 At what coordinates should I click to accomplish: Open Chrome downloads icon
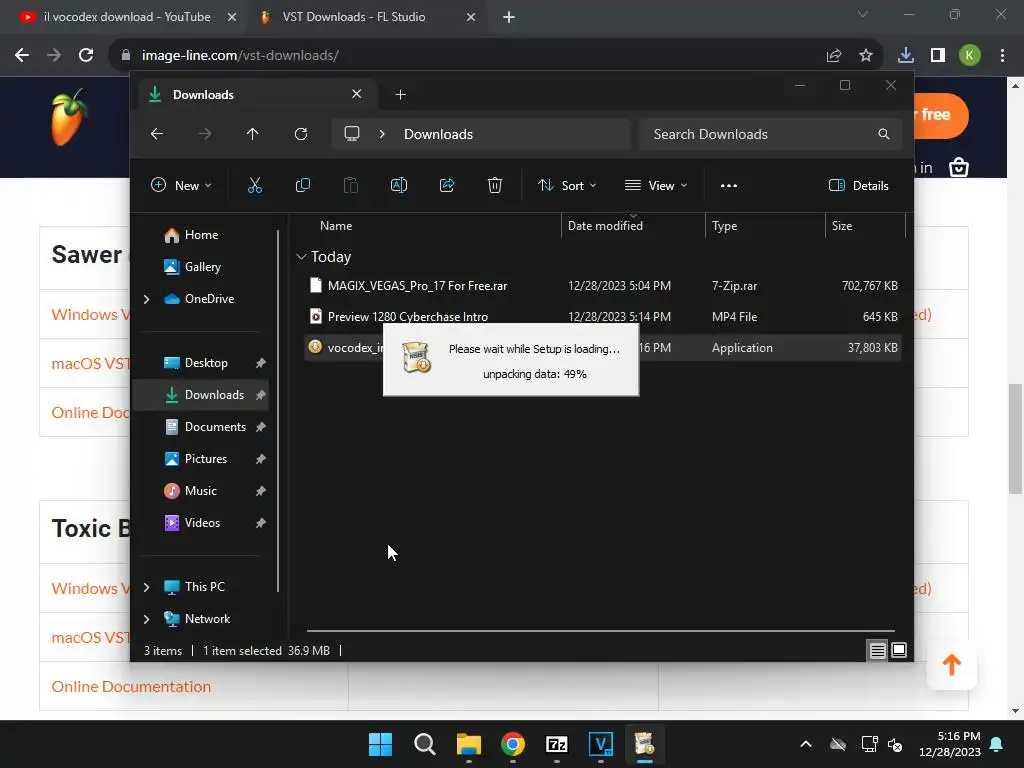pos(906,56)
